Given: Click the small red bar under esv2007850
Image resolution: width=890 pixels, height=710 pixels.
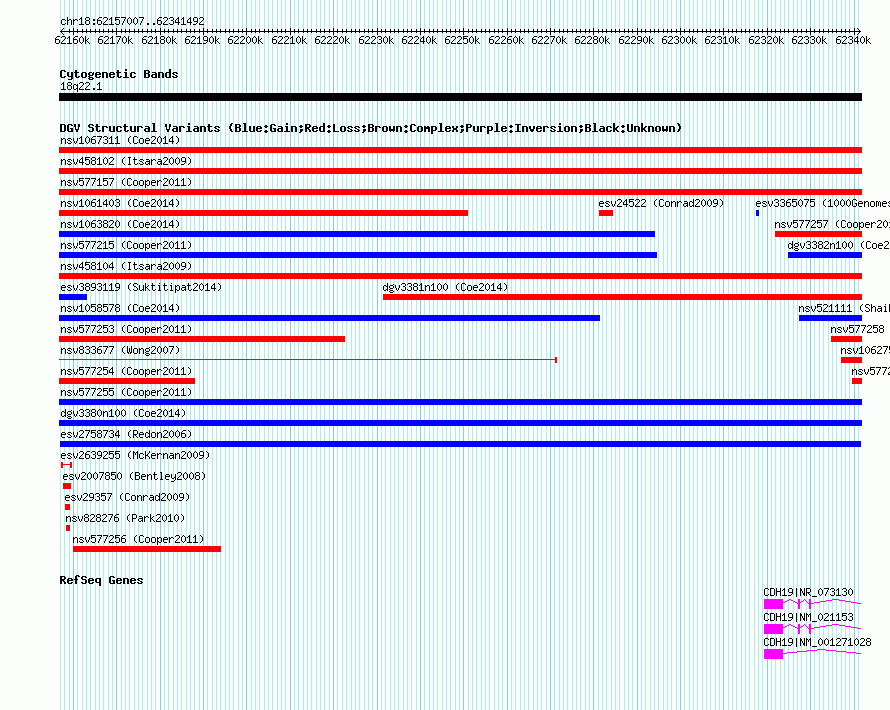Looking at the screenshot, I should (67, 486).
